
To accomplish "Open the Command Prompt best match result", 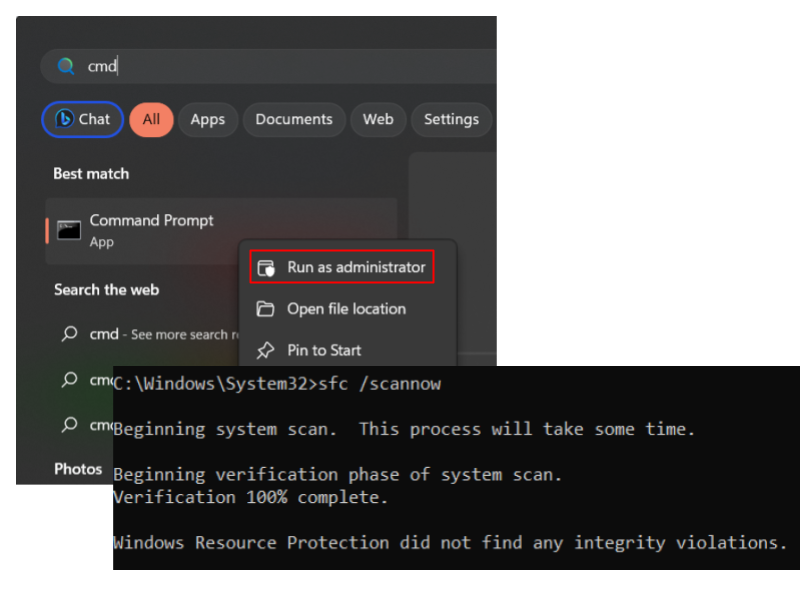I will click(x=221, y=231).
